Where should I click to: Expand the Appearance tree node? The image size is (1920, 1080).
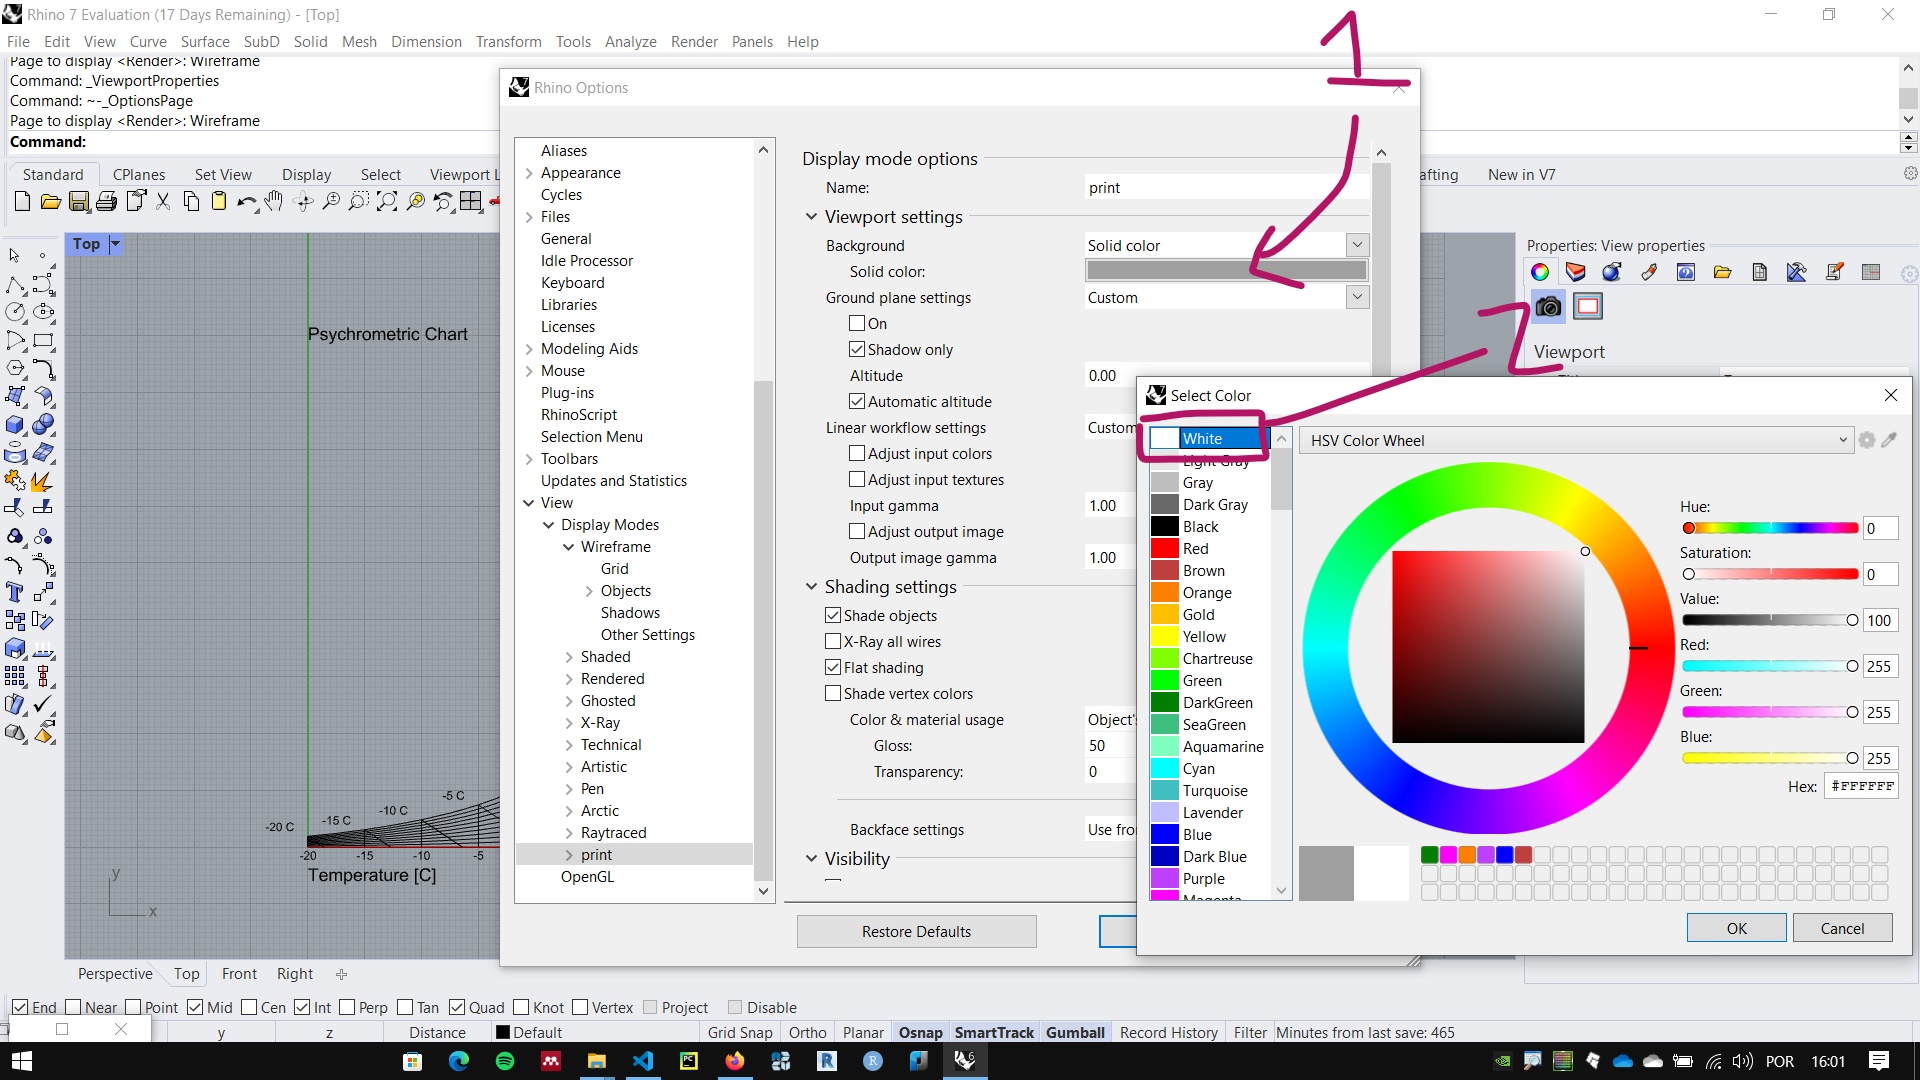click(x=529, y=173)
